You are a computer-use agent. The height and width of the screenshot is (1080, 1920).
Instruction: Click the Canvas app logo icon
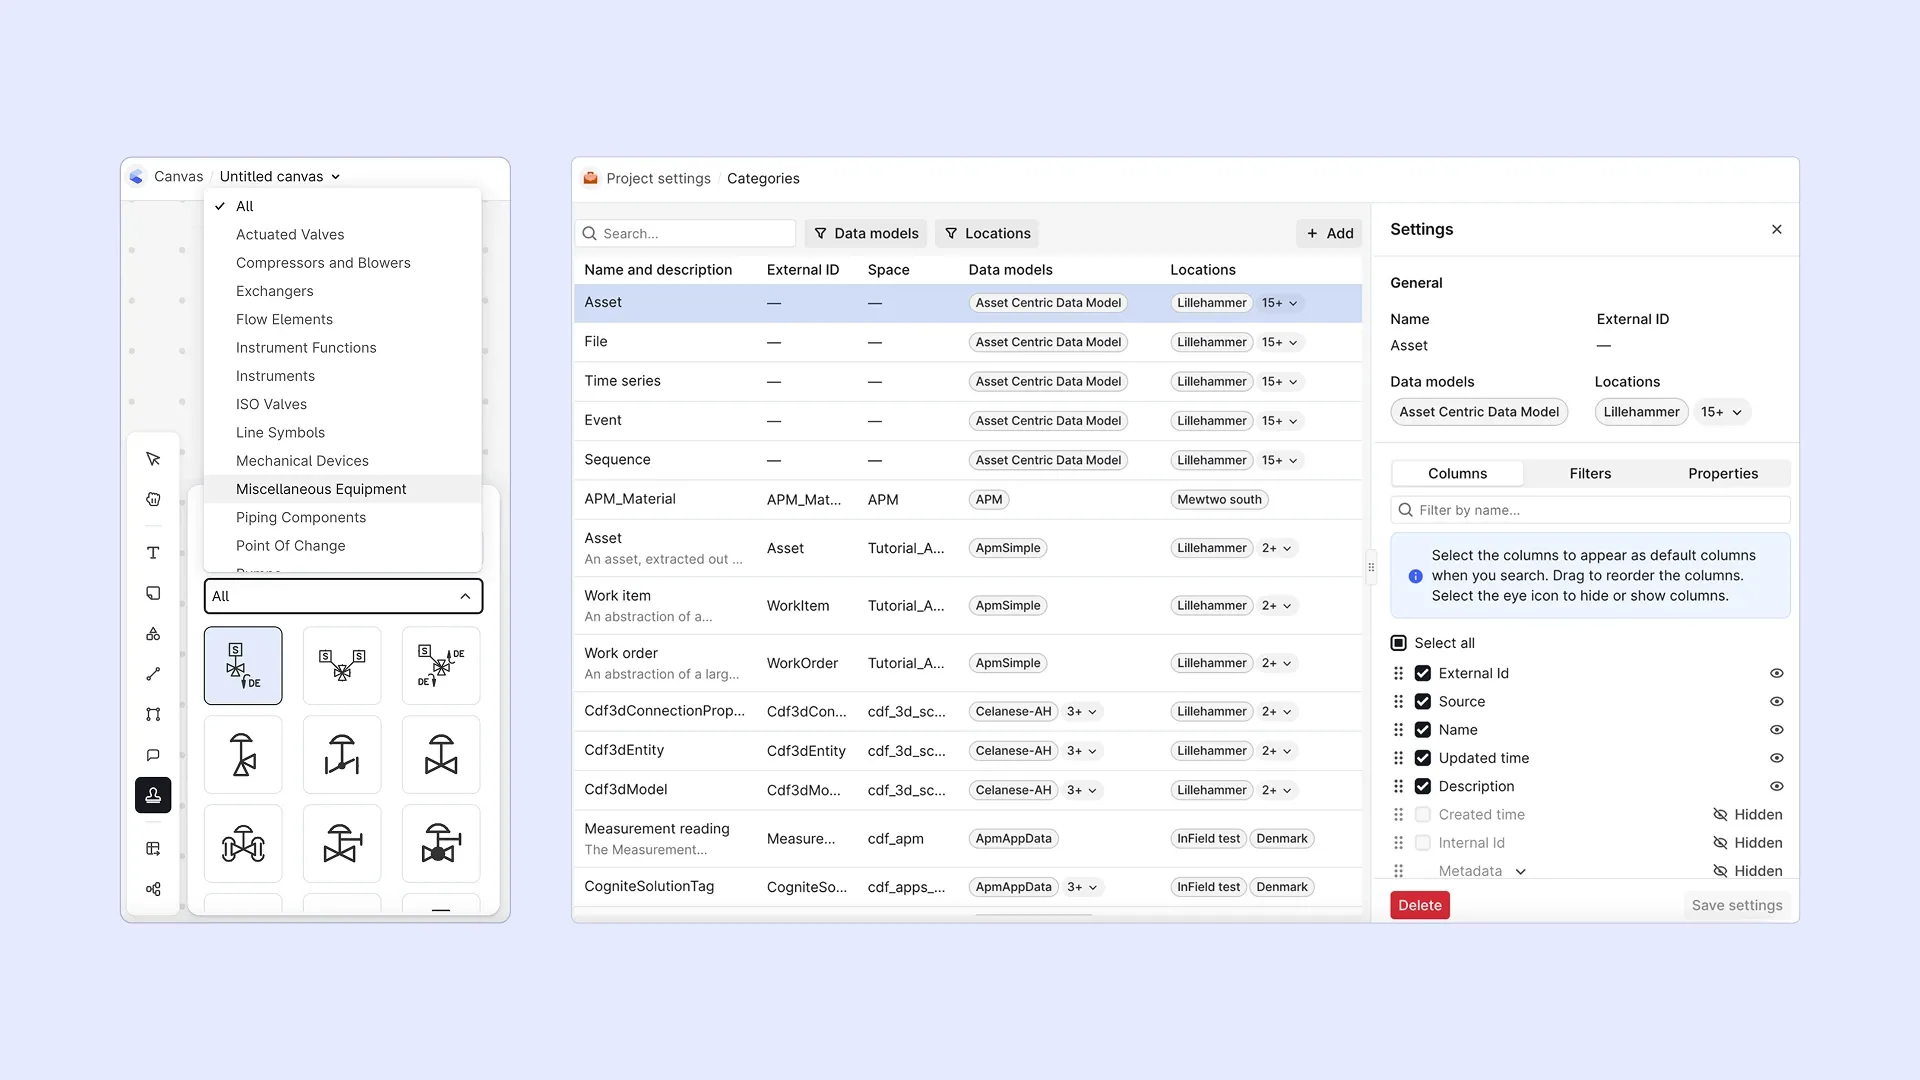click(137, 177)
